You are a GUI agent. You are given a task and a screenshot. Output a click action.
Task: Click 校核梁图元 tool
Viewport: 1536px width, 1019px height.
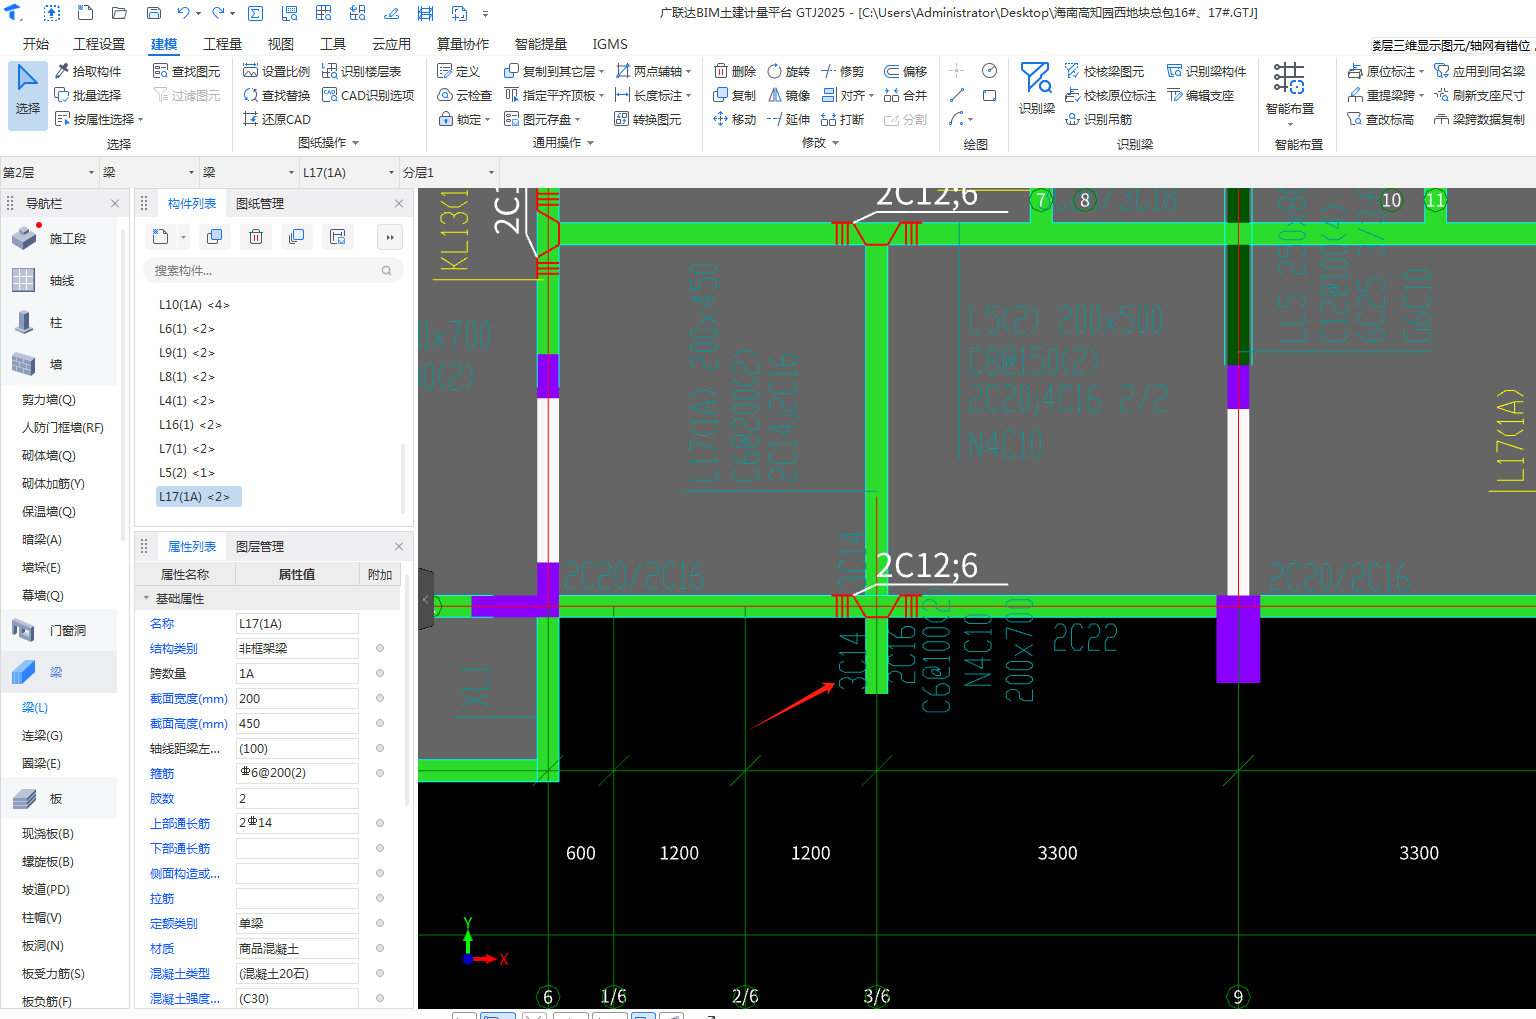[1105, 71]
